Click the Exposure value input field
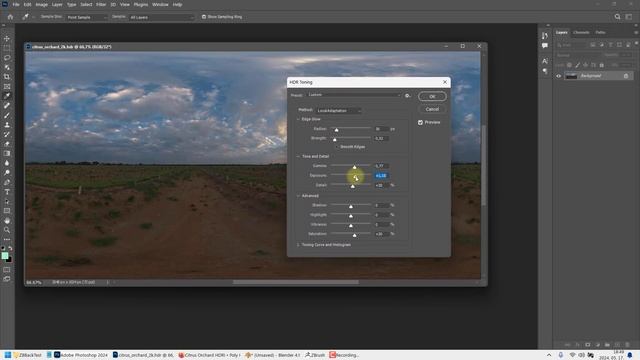This screenshot has width=640, height=360. point(382,176)
